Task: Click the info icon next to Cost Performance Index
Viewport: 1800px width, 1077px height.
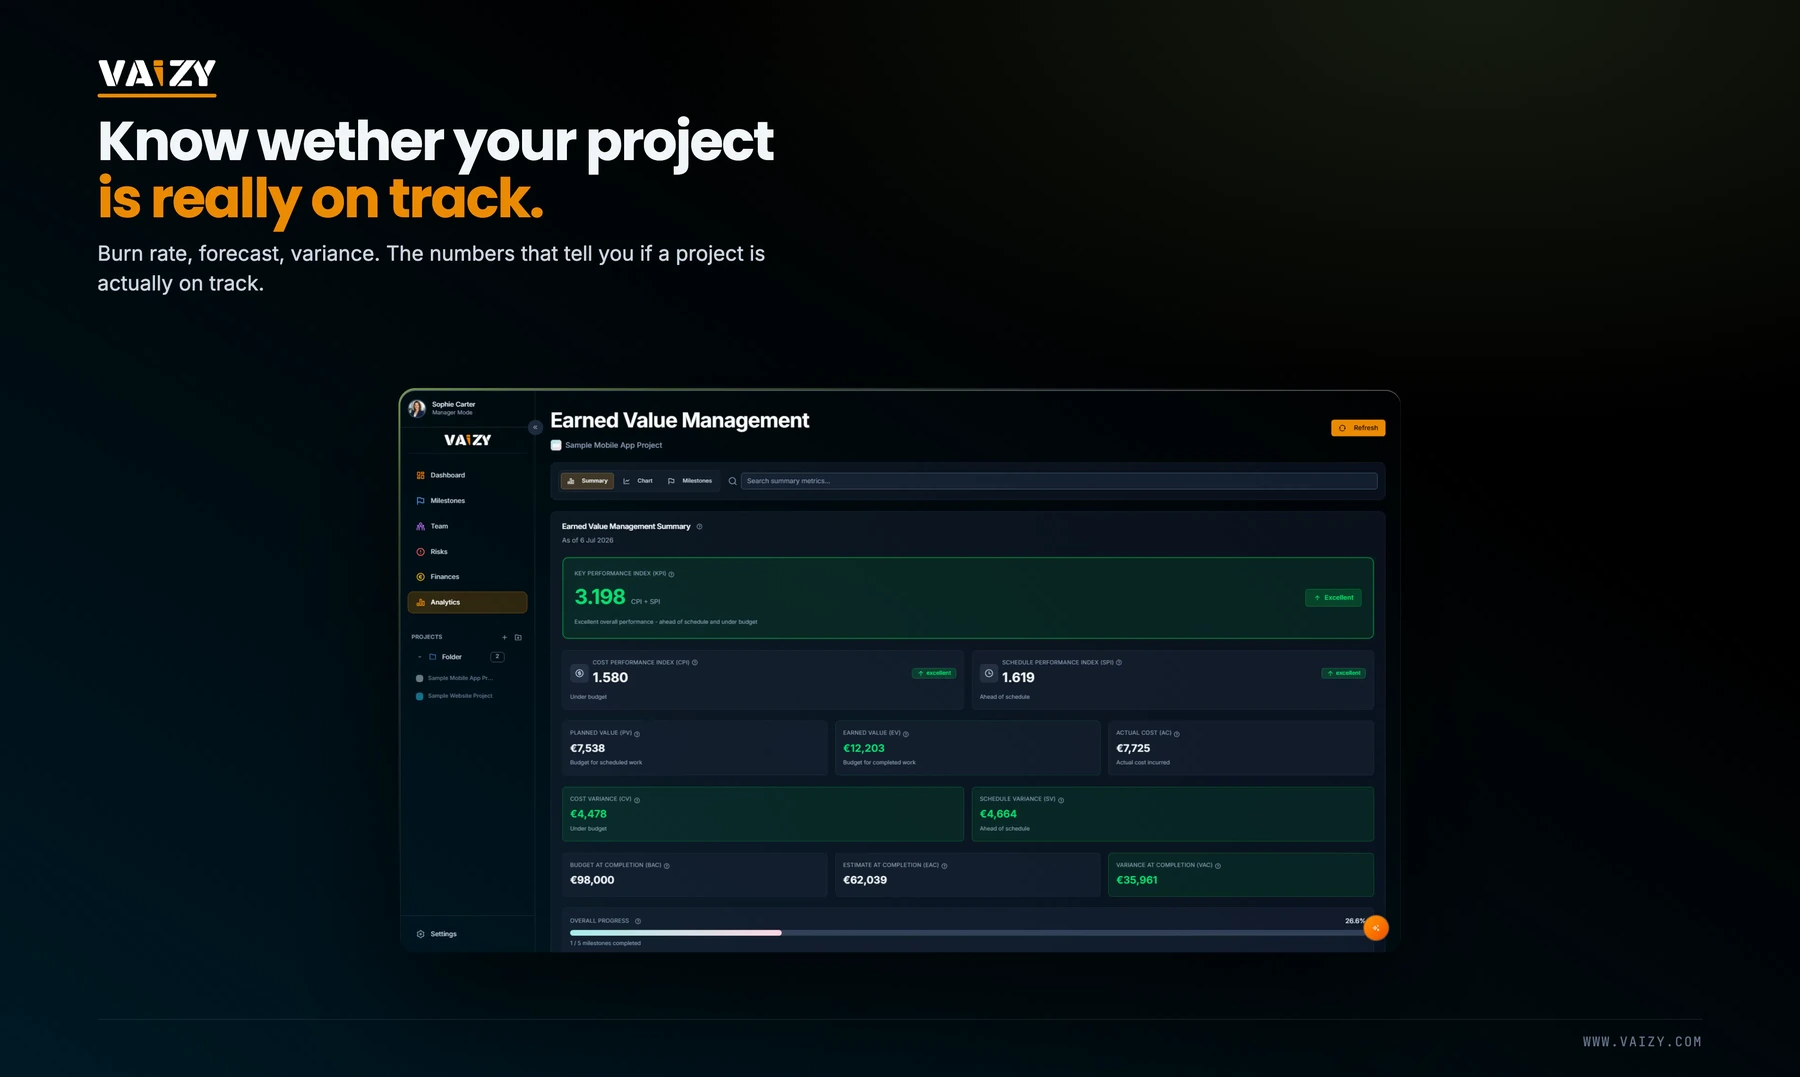Action: tap(695, 662)
